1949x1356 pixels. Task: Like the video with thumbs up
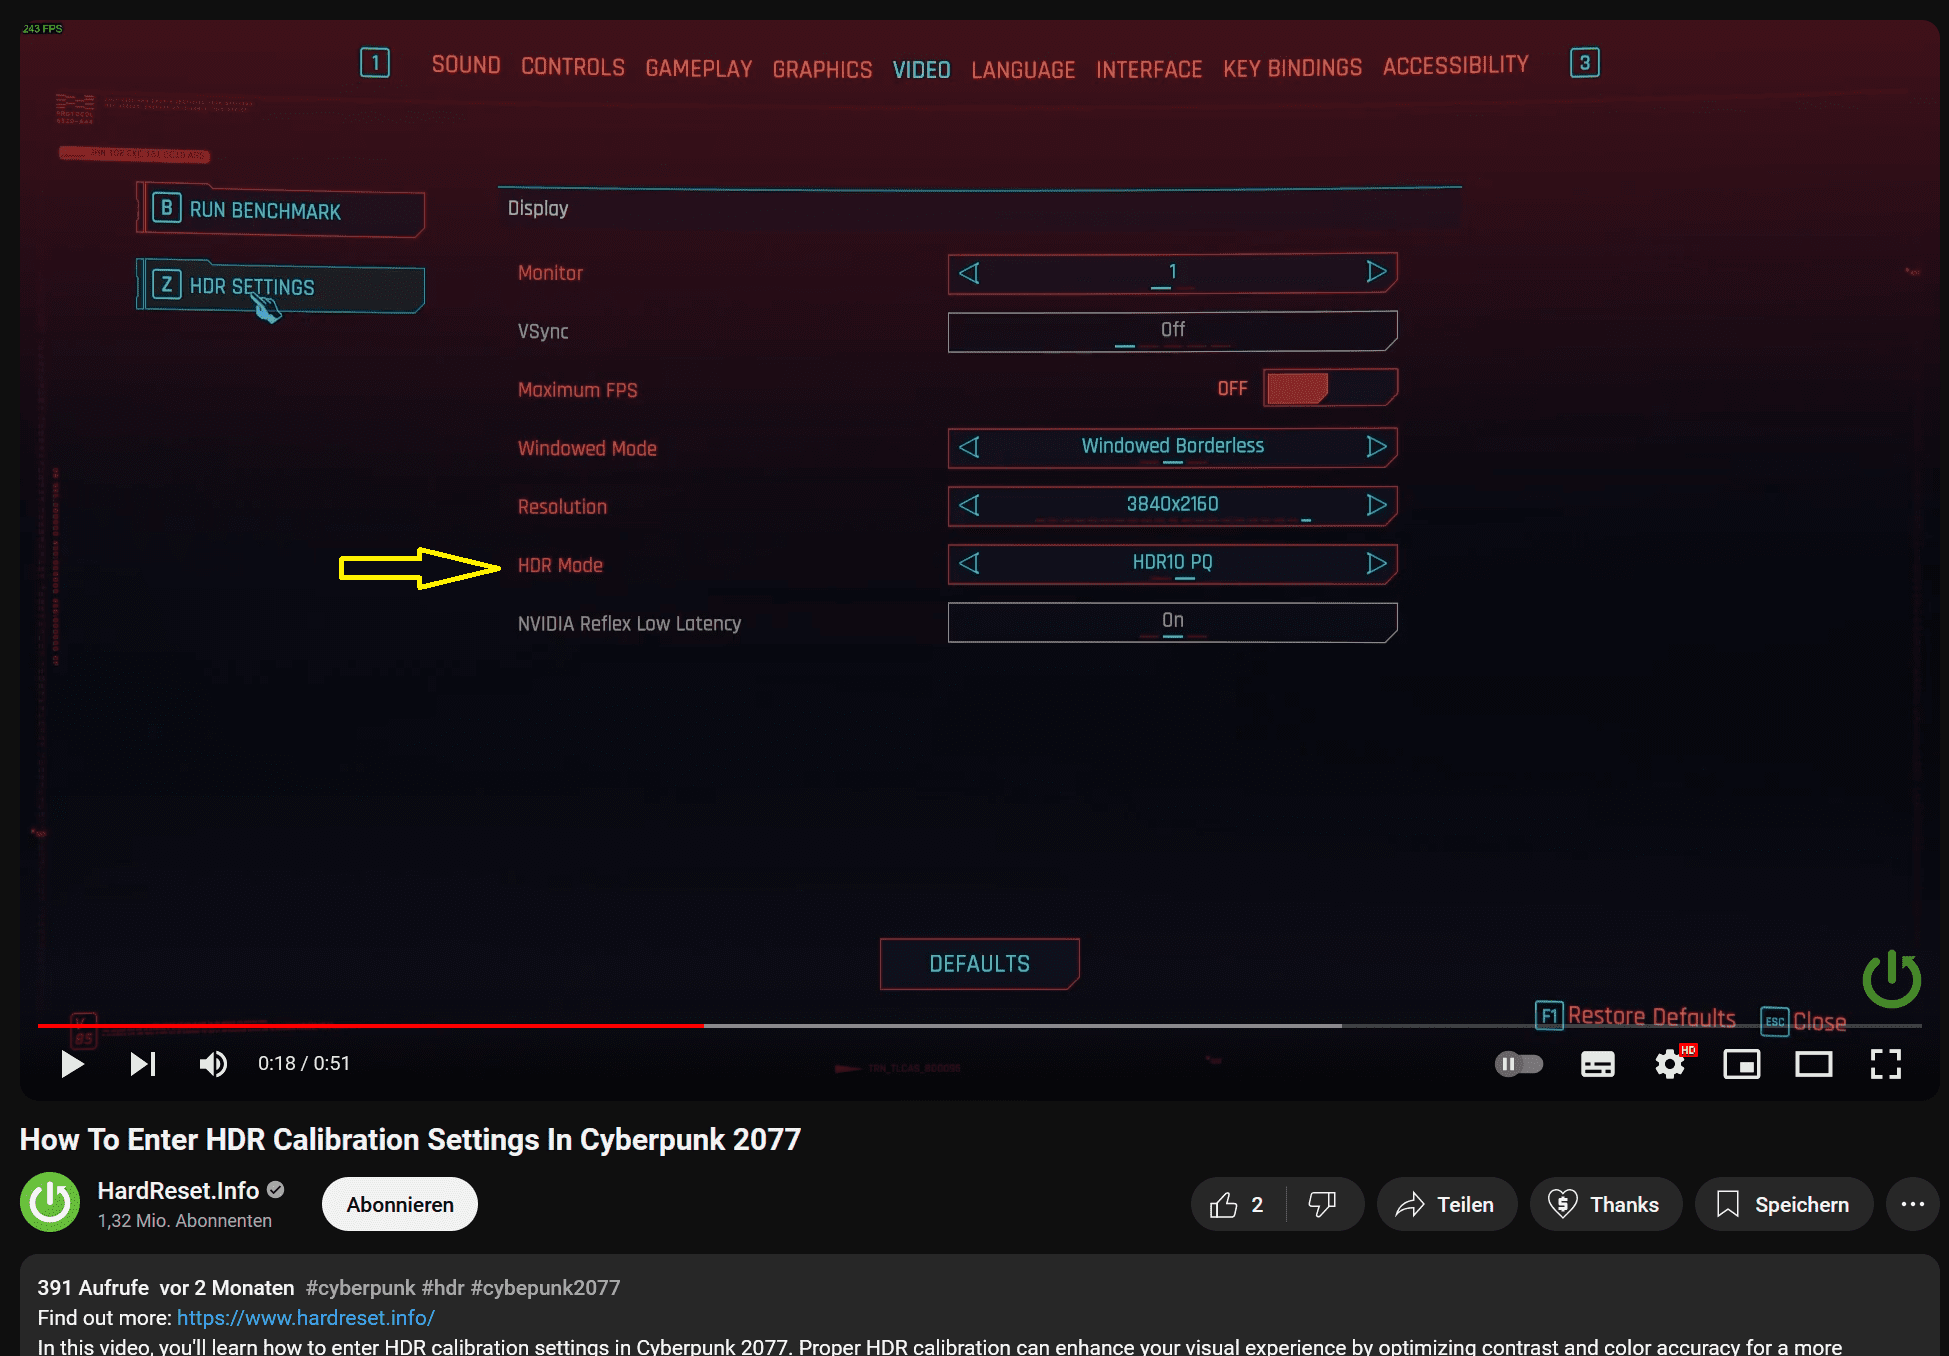pos(1237,1205)
